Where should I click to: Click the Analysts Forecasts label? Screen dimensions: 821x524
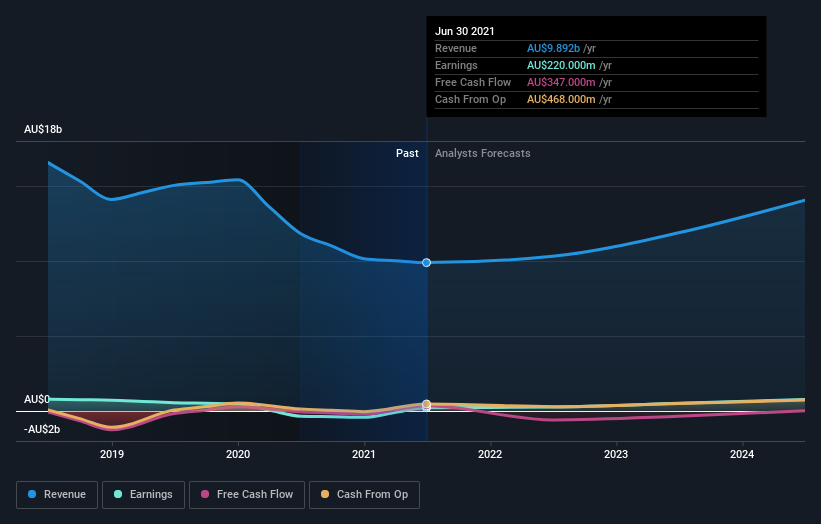[483, 153]
